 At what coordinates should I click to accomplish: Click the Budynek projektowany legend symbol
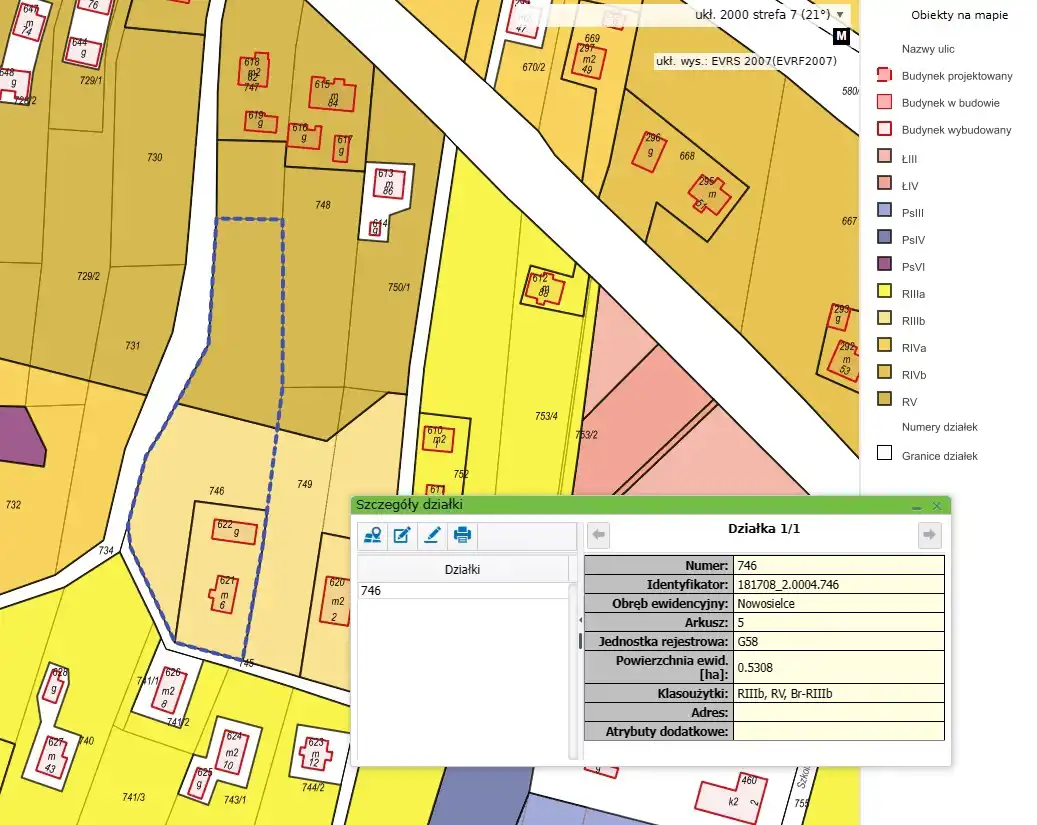884,76
